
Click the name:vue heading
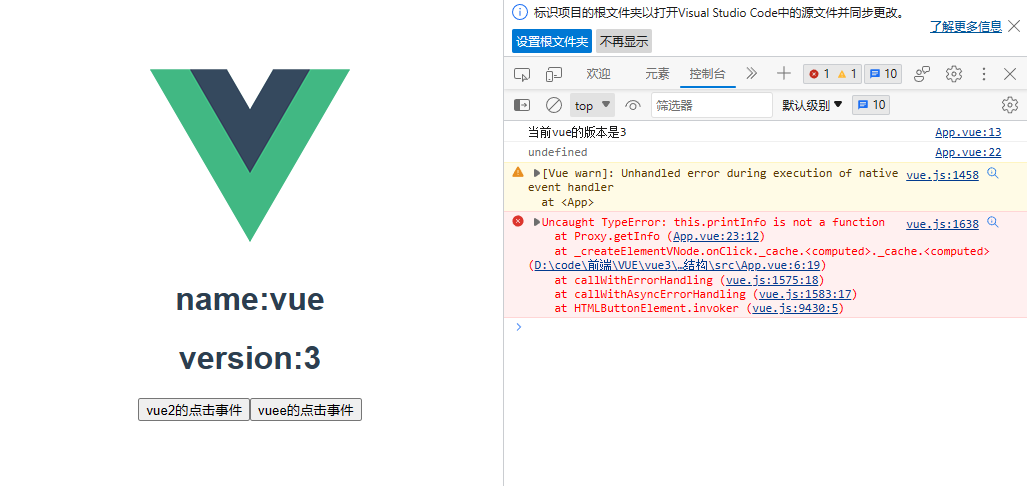tap(250, 300)
